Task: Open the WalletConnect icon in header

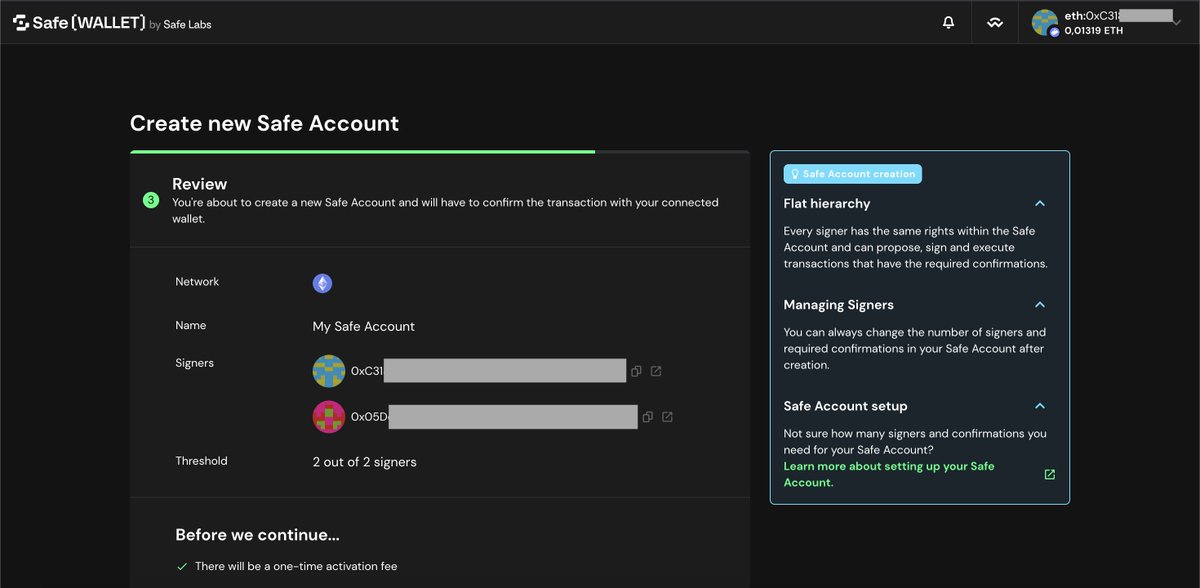Action: coord(995,23)
